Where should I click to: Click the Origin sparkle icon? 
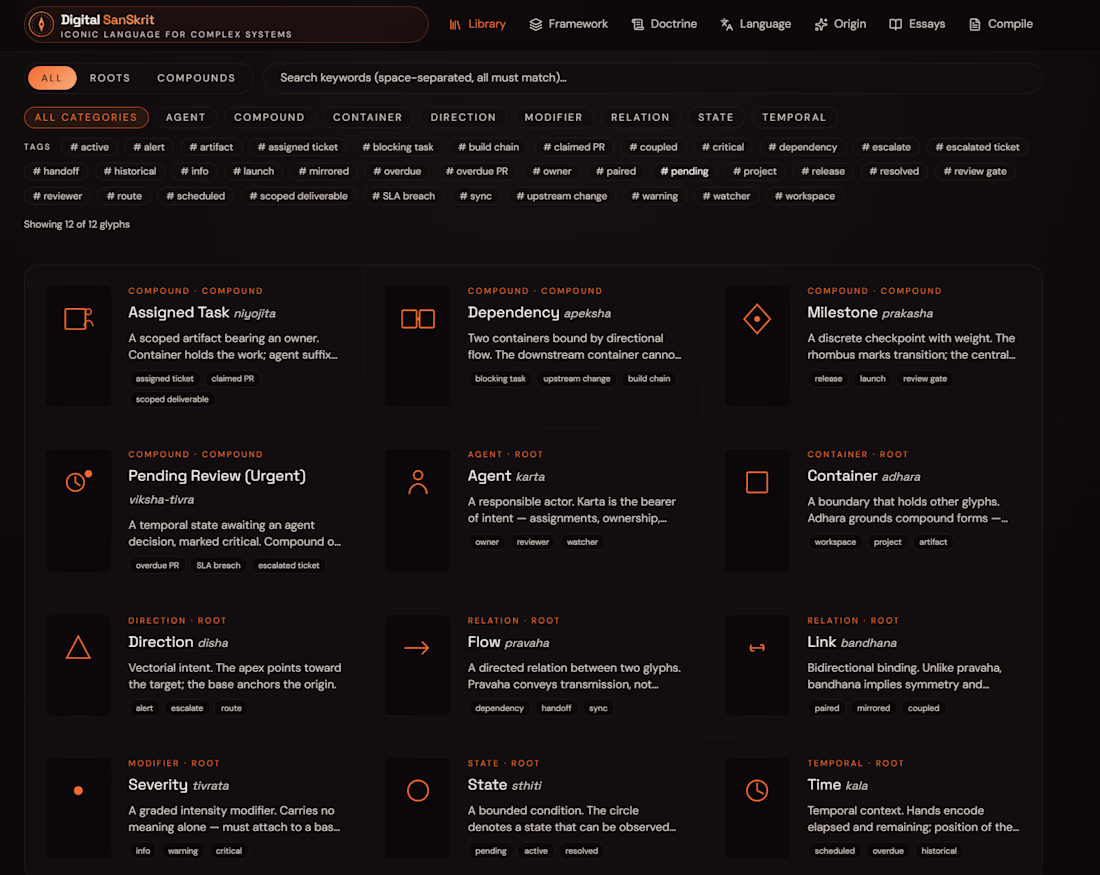point(821,25)
